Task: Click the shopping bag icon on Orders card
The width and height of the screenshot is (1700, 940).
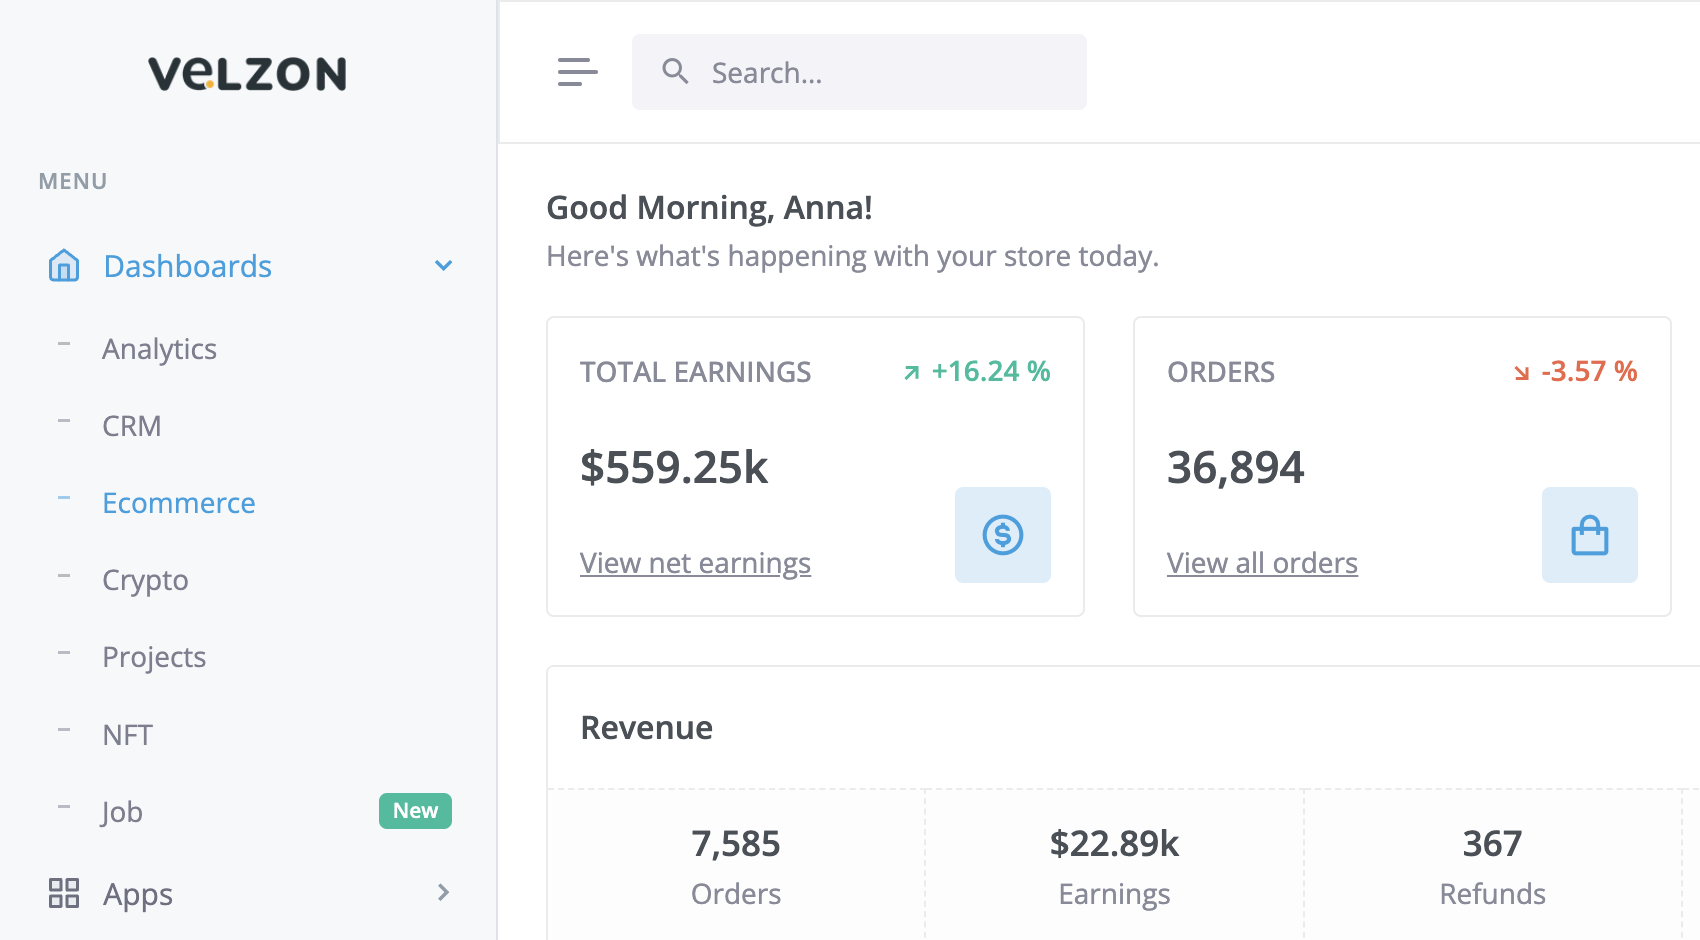Action: click(x=1589, y=535)
